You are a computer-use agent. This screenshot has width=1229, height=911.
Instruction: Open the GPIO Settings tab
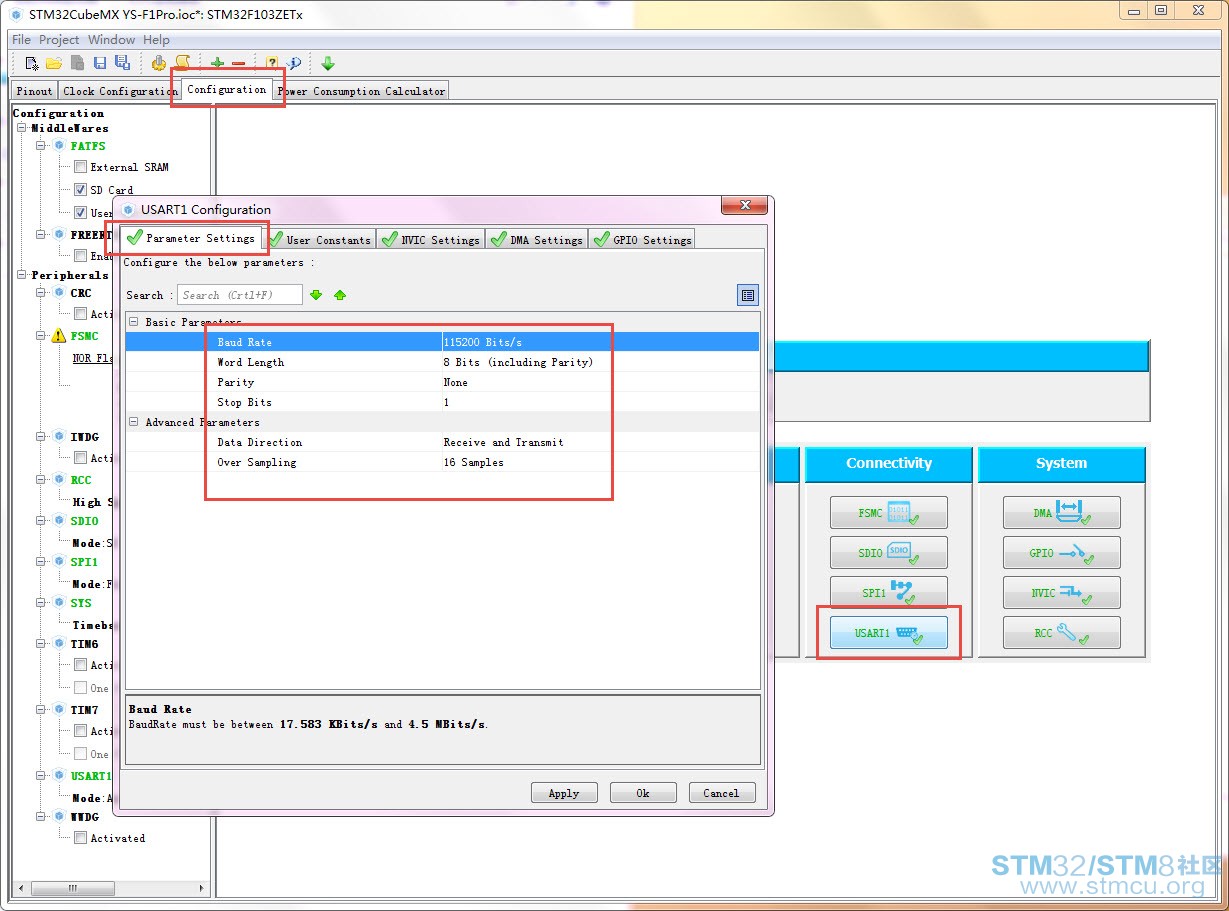(x=642, y=239)
